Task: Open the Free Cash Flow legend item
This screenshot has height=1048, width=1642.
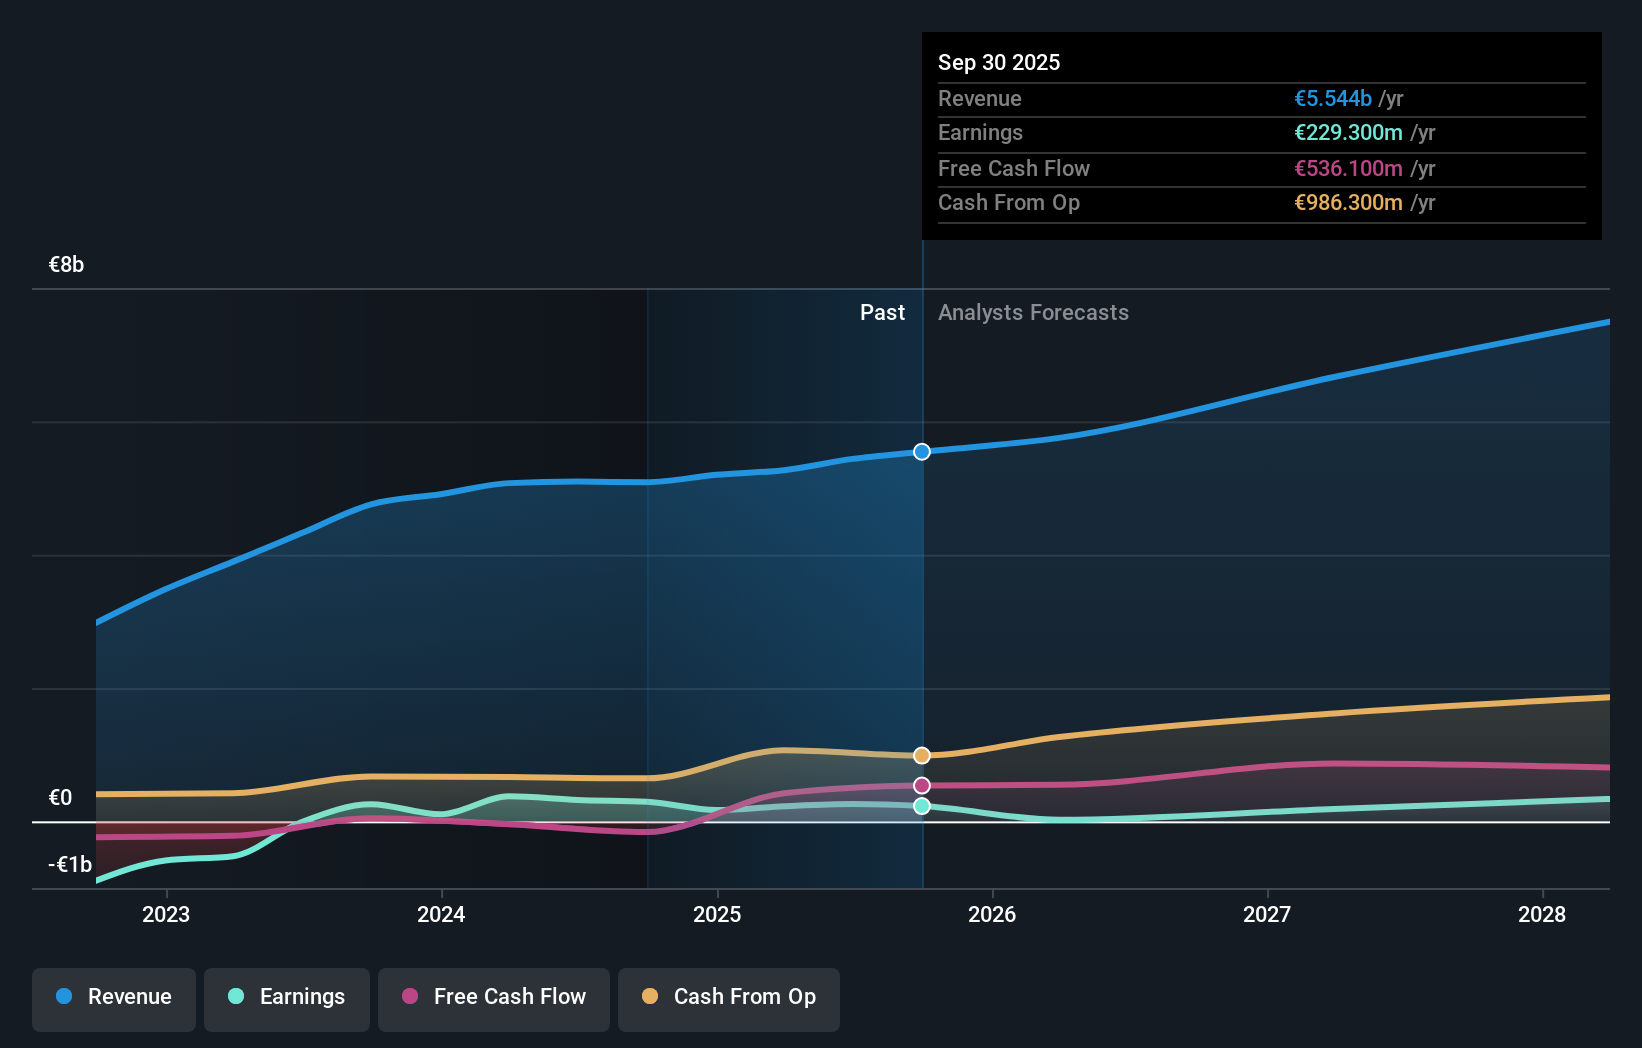Action: [x=494, y=997]
